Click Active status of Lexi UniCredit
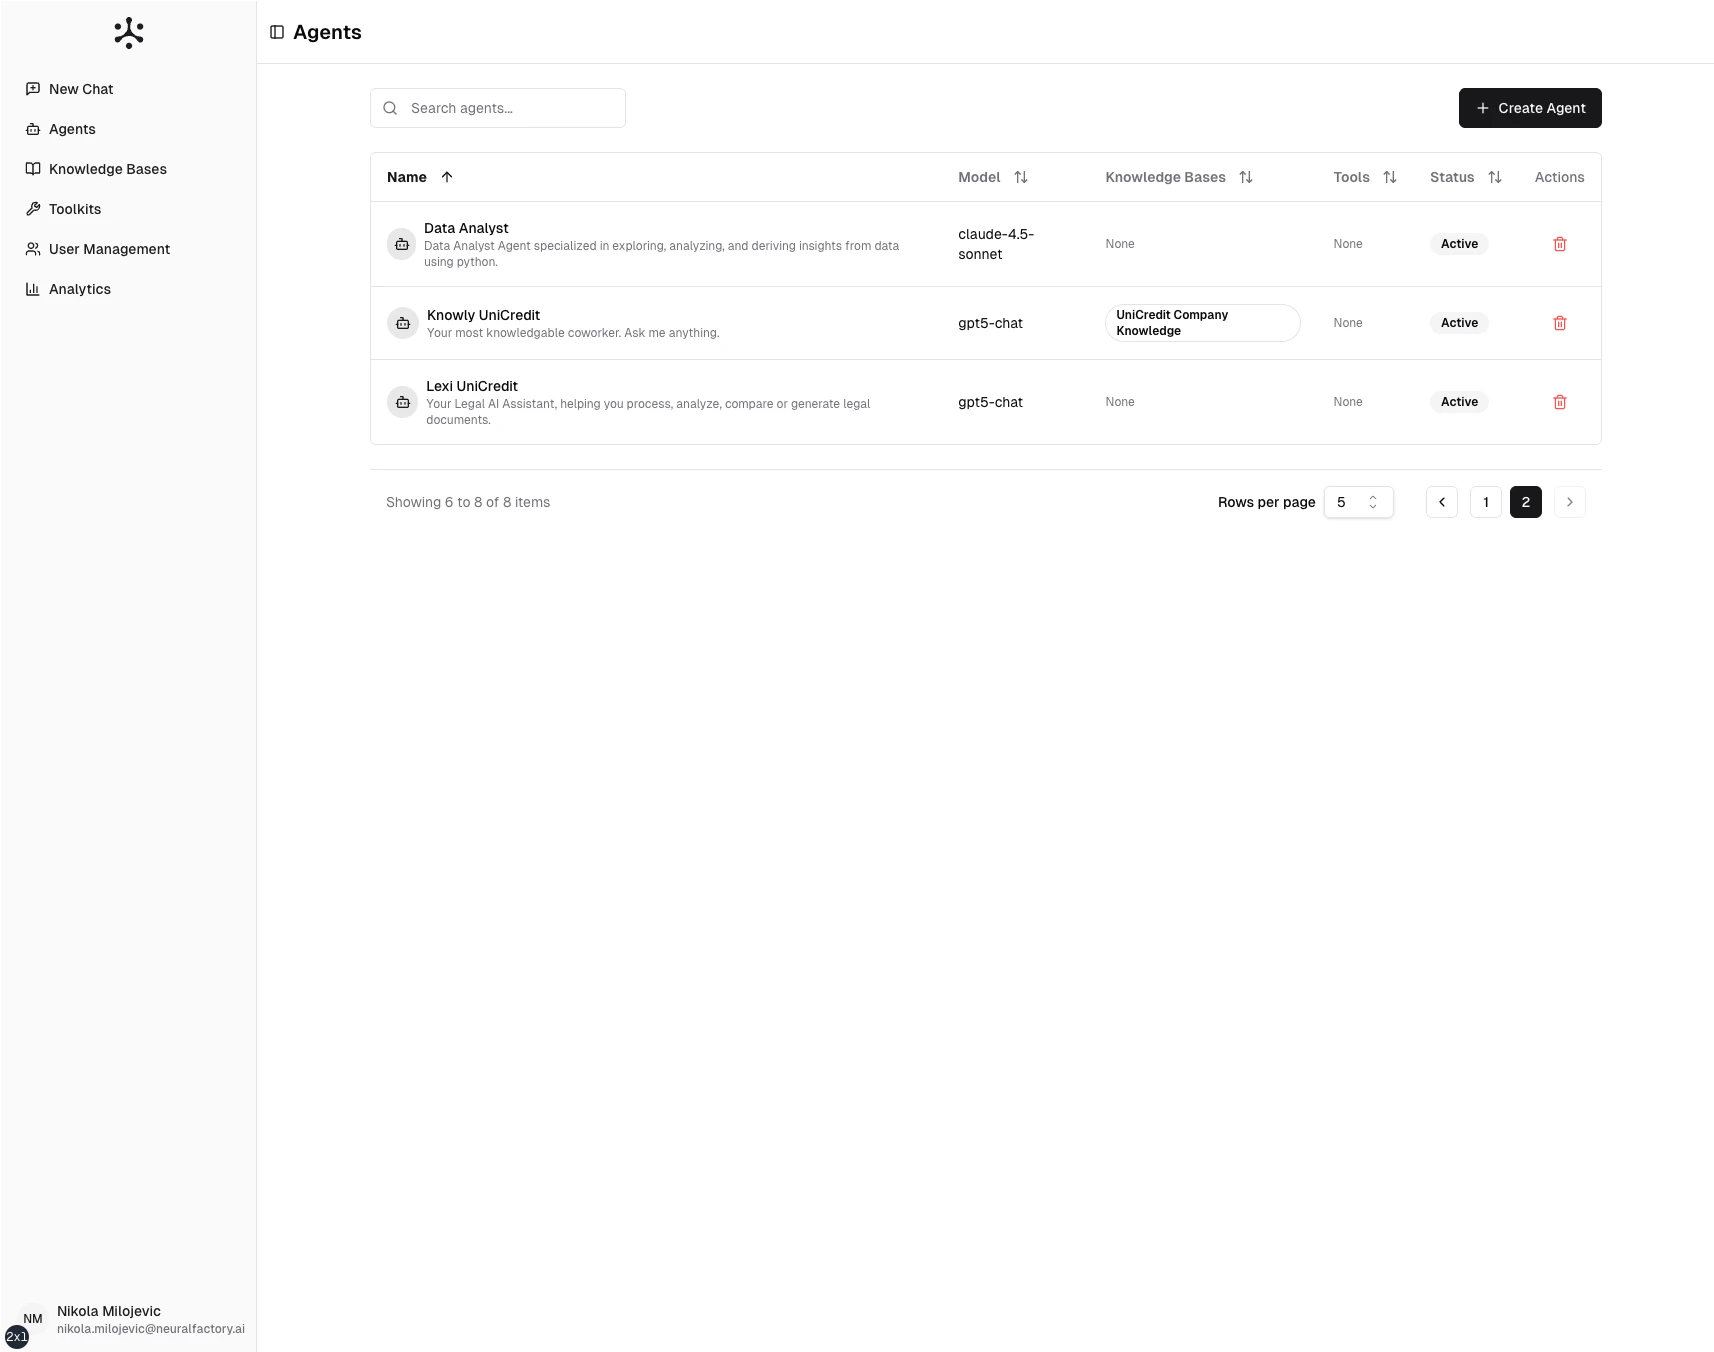The image size is (1714, 1352). pyautogui.click(x=1459, y=402)
